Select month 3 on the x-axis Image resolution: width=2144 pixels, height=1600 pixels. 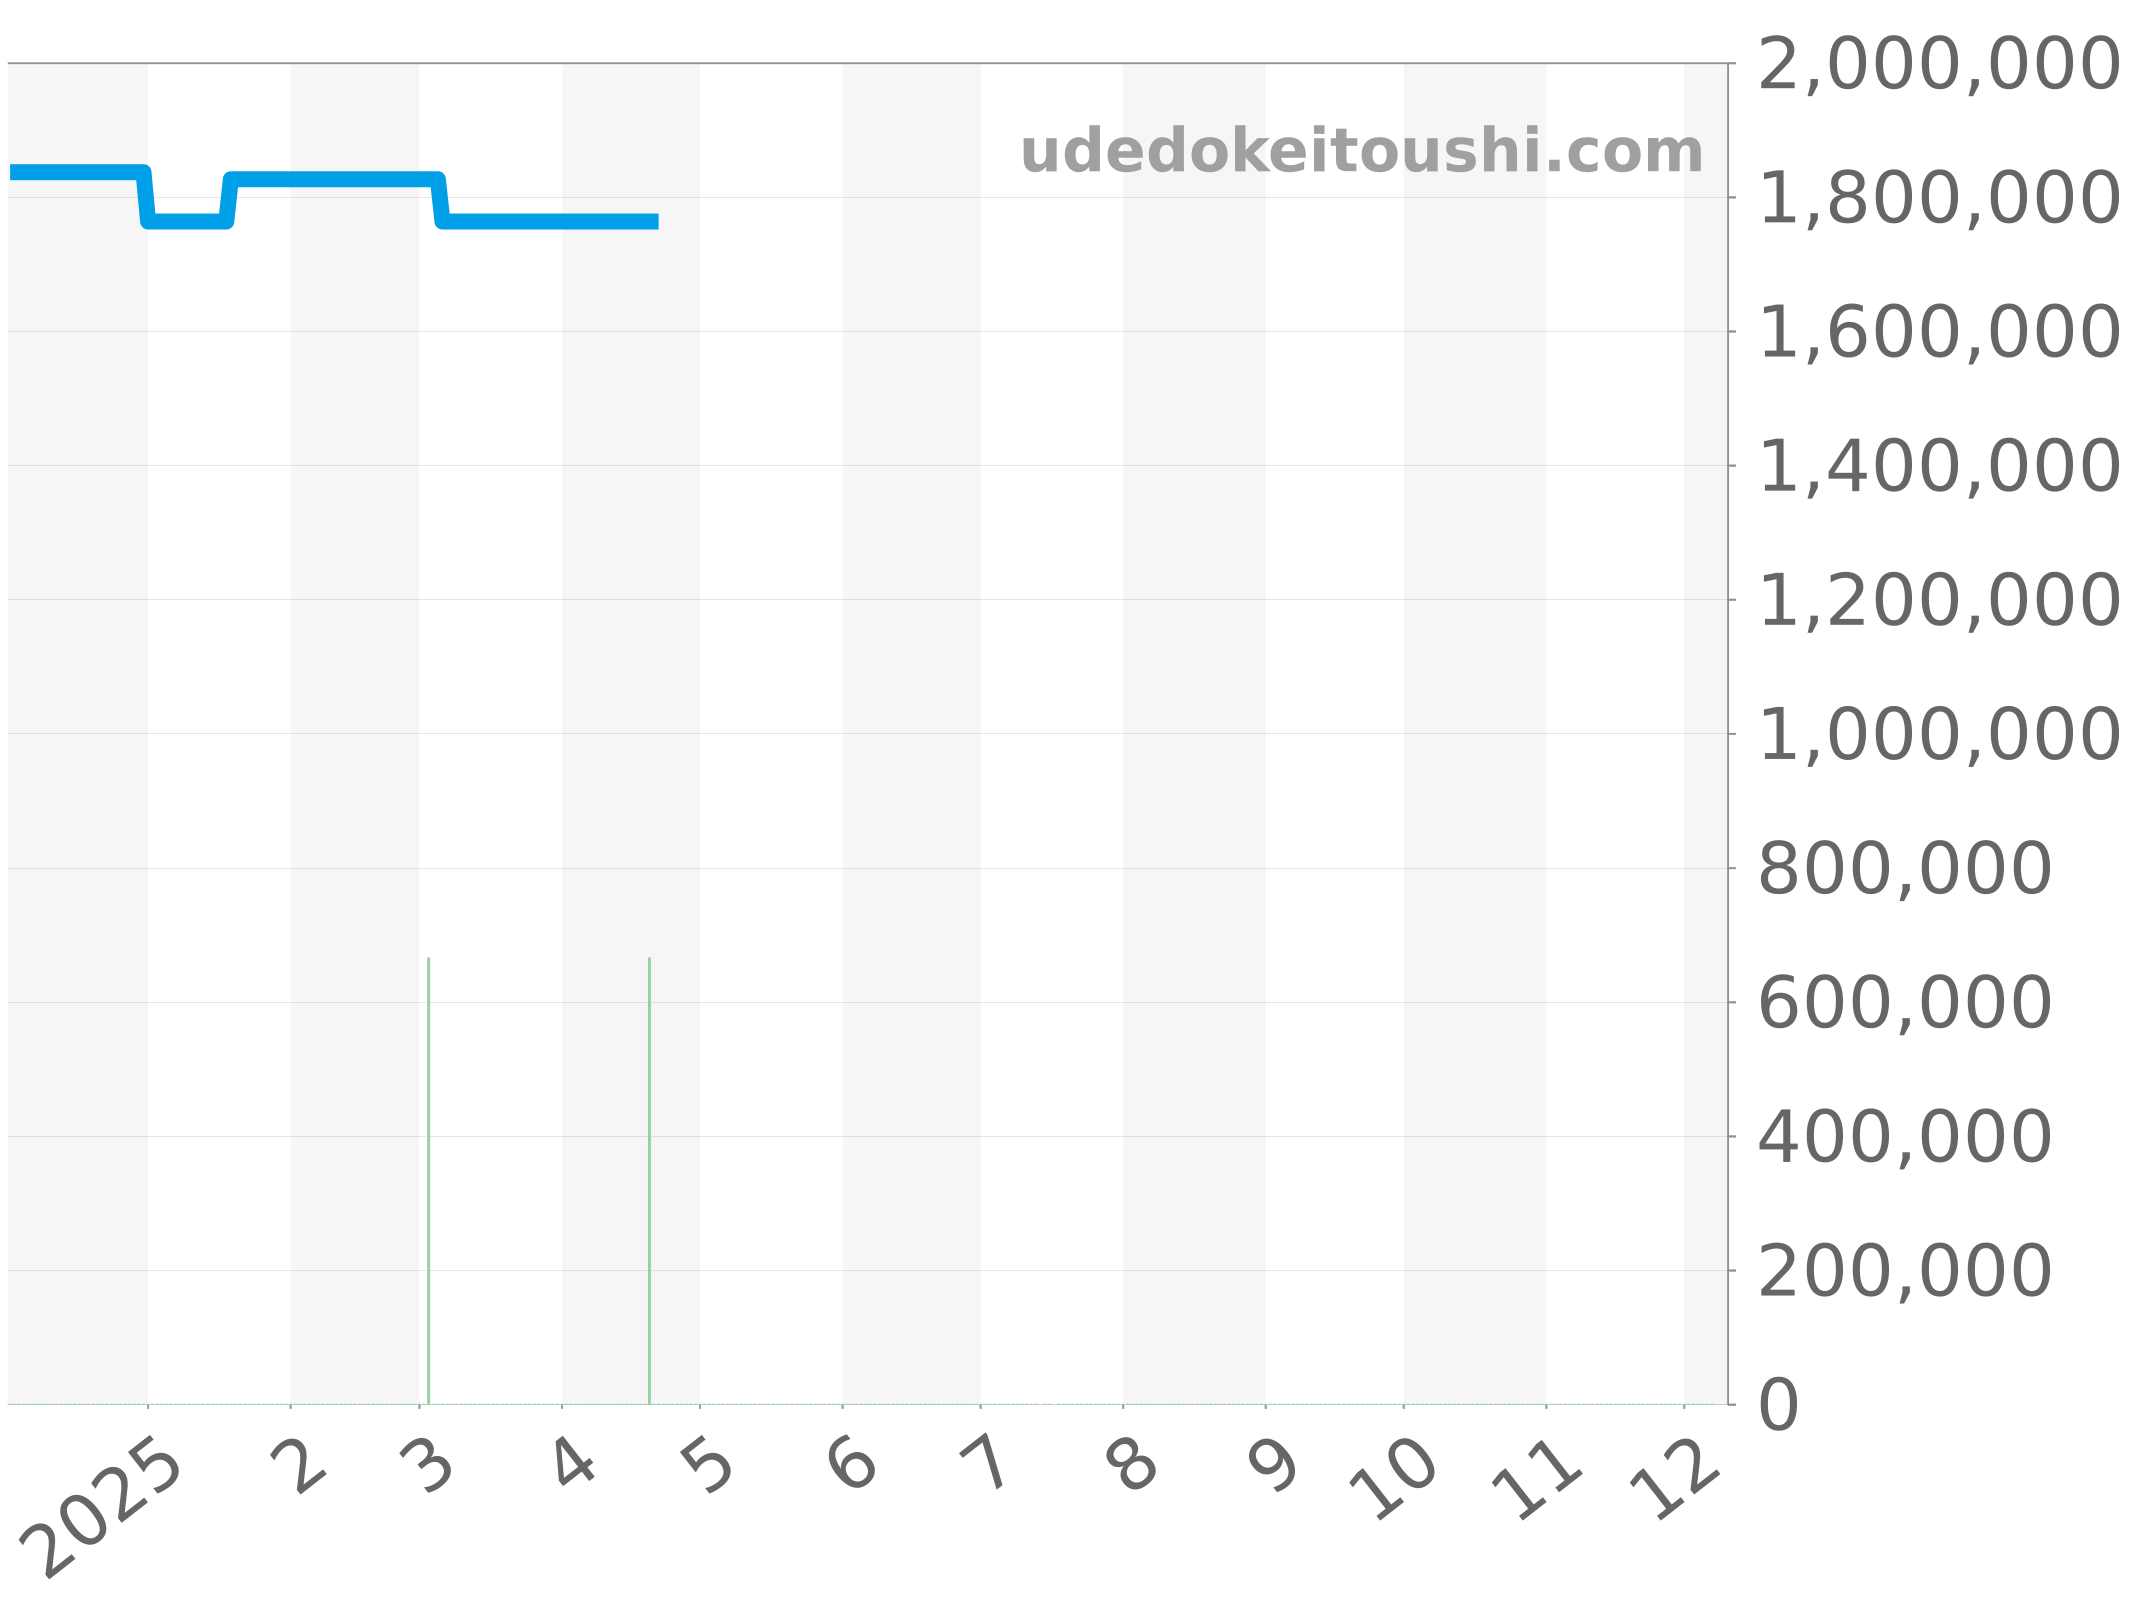[428, 1467]
